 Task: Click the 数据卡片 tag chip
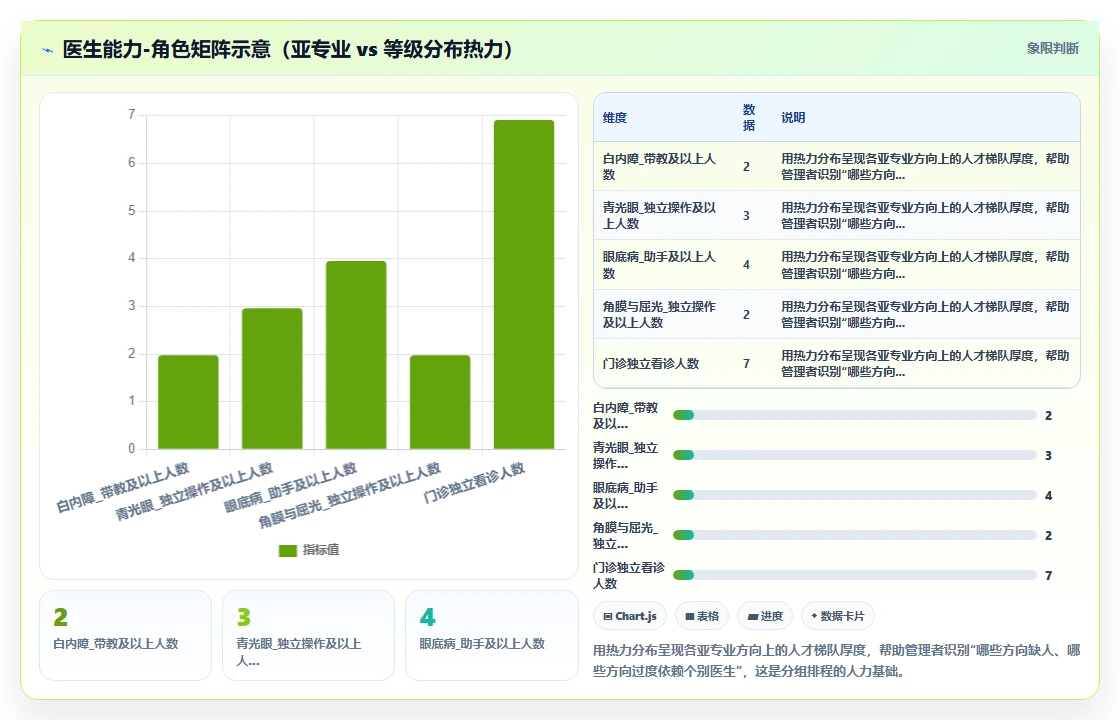coord(838,616)
